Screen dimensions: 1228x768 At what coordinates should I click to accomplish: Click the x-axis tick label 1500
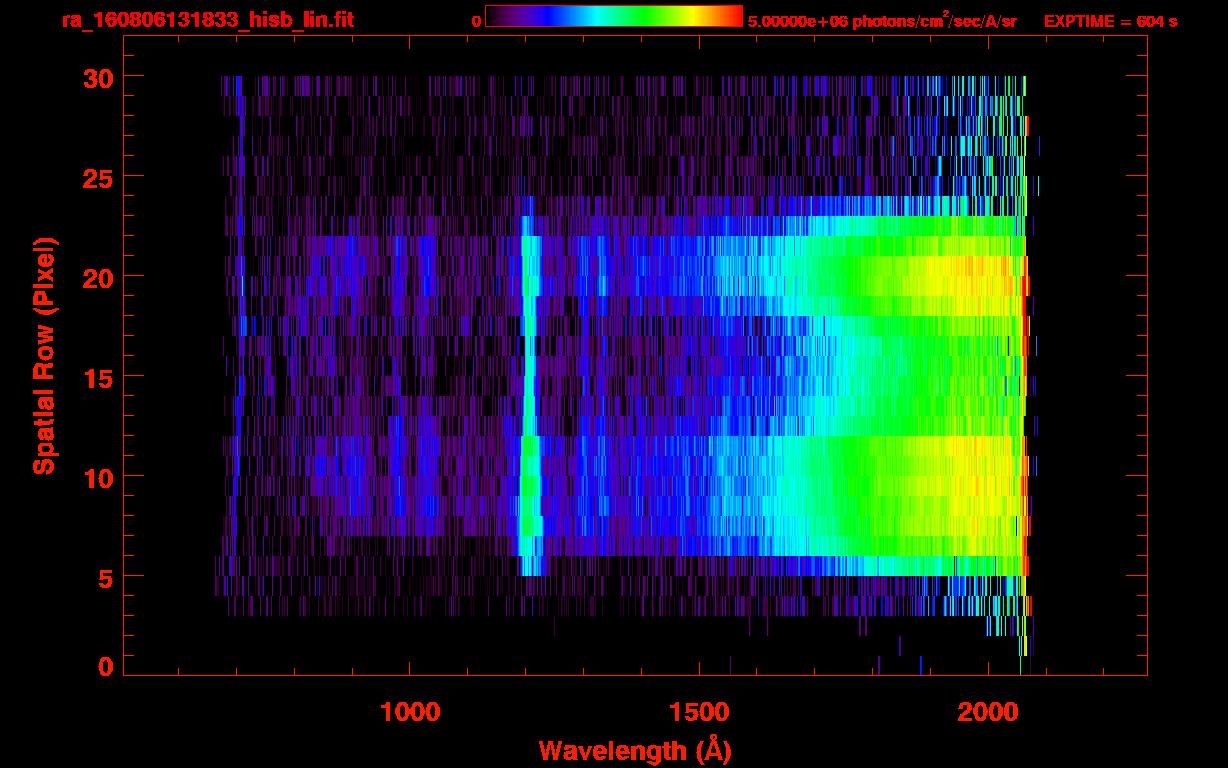[x=699, y=711]
